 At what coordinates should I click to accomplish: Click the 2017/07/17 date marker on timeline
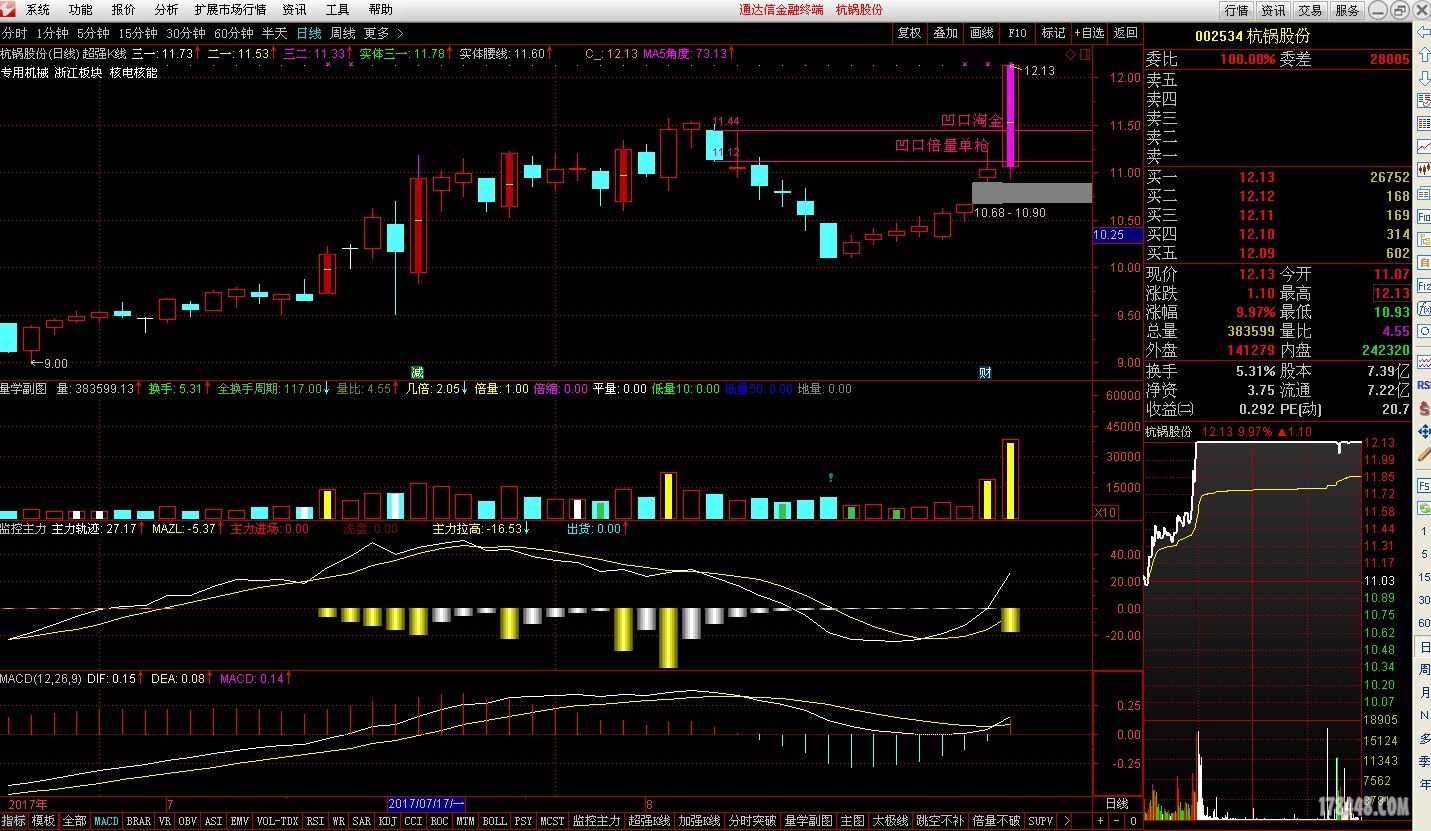[426, 803]
